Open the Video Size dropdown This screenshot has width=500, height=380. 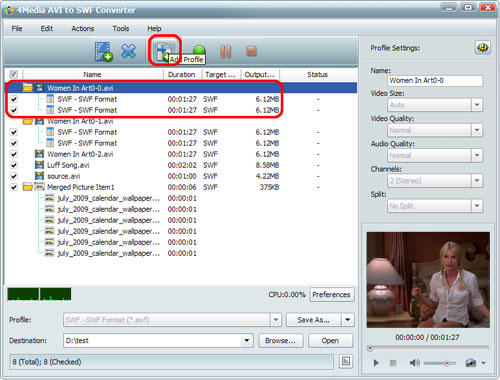click(477, 105)
